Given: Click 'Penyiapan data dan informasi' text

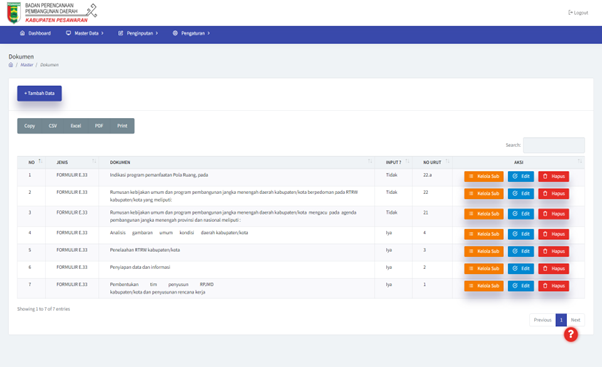Looking at the screenshot, I should pyautogui.click(x=140, y=267).
